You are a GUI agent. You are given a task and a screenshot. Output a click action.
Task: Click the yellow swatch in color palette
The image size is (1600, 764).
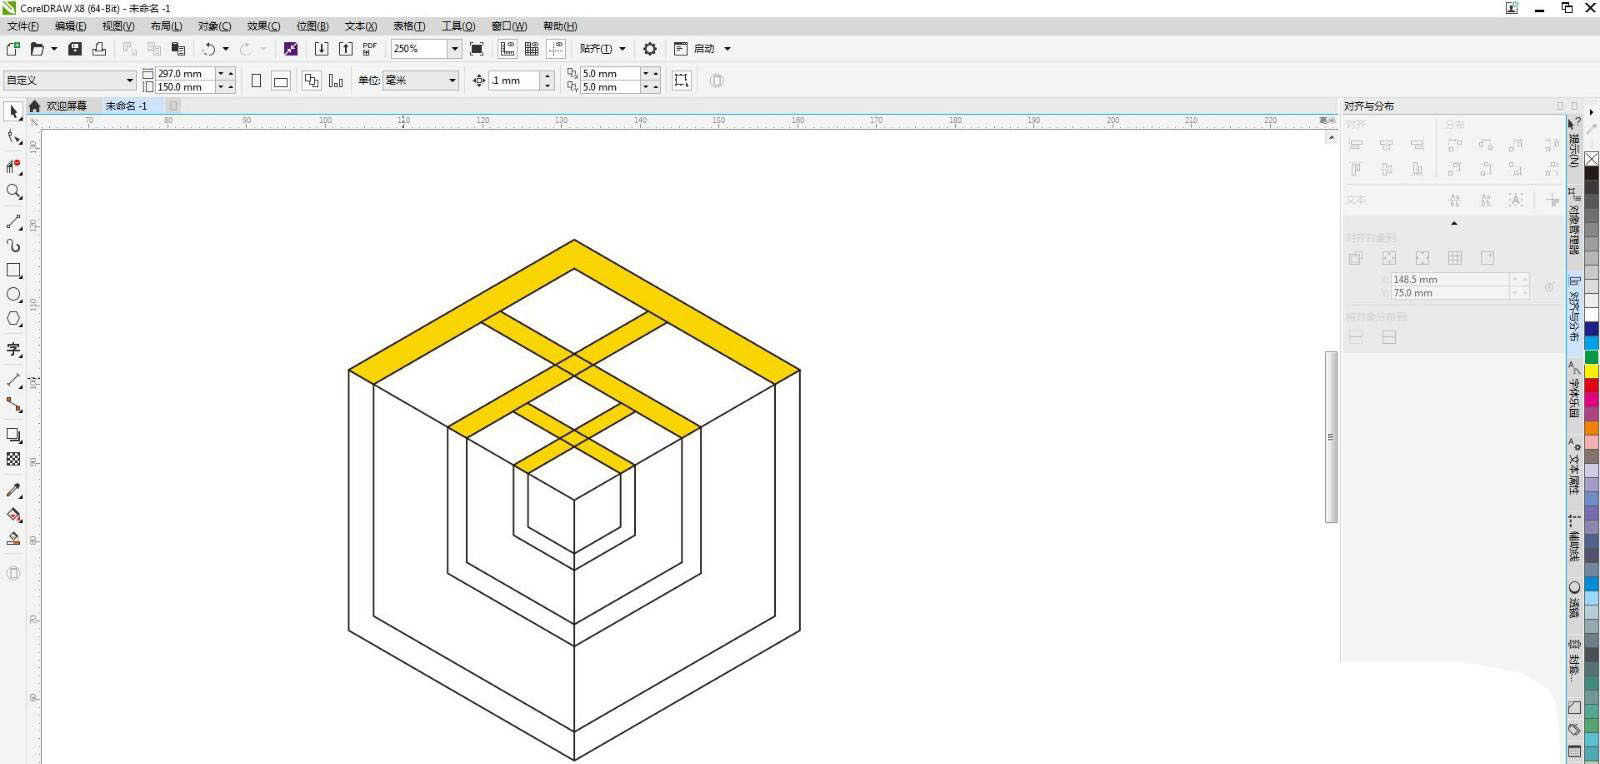click(1591, 372)
